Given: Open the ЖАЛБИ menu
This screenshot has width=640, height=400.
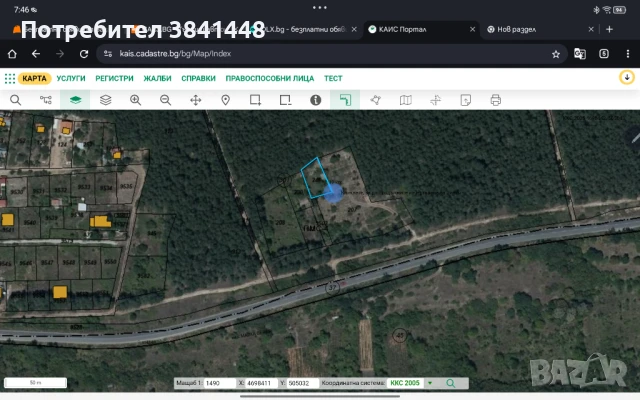Looking at the screenshot, I should (x=157, y=78).
